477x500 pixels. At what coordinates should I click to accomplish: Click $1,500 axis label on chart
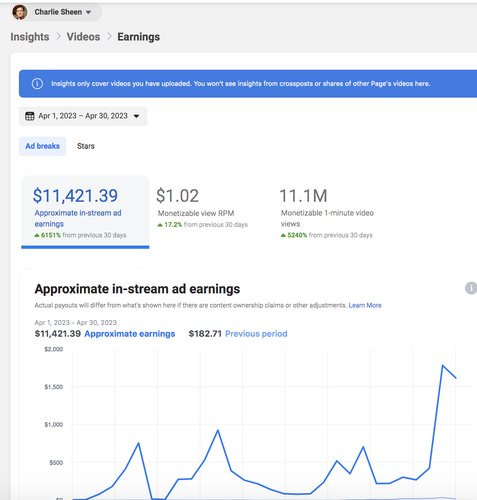pyautogui.click(x=54, y=387)
